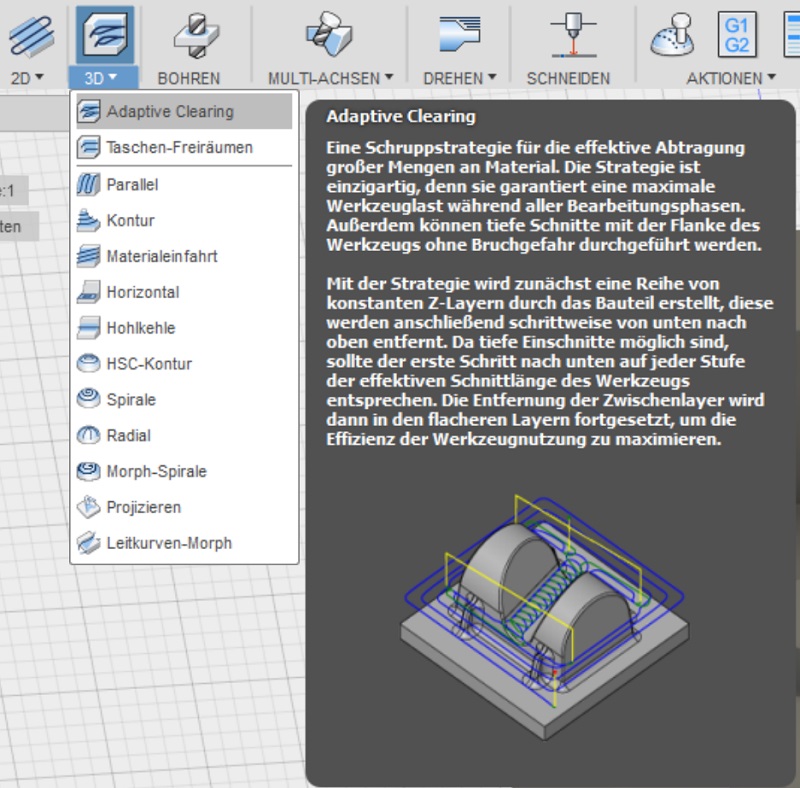Choose Parallel from the 3D menu
Viewport: 800px width, 788px height.
click(x=184, y=184)
